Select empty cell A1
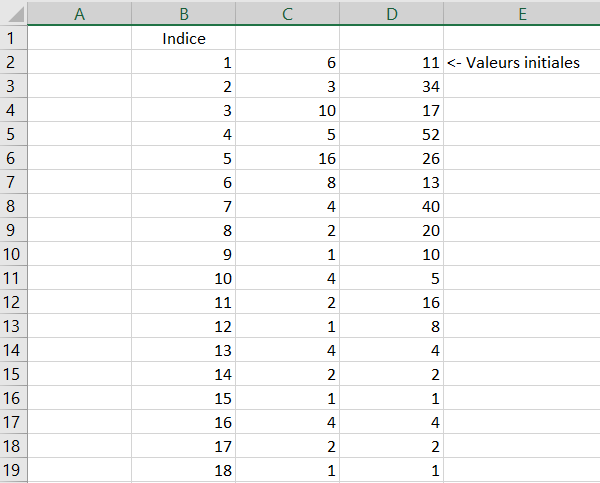Image resolution: width=600 pixels, height=483 pixels. click(80, 38)
